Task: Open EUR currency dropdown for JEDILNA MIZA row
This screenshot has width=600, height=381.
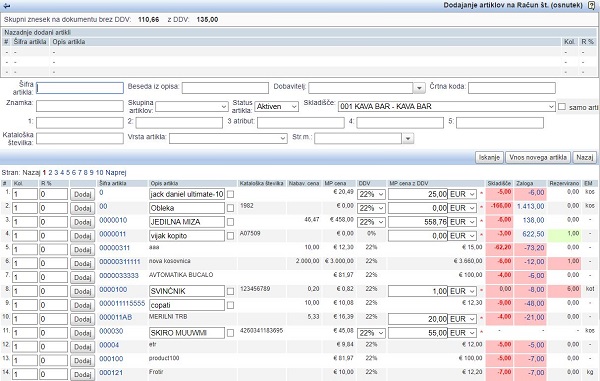Action: point(462,222)
